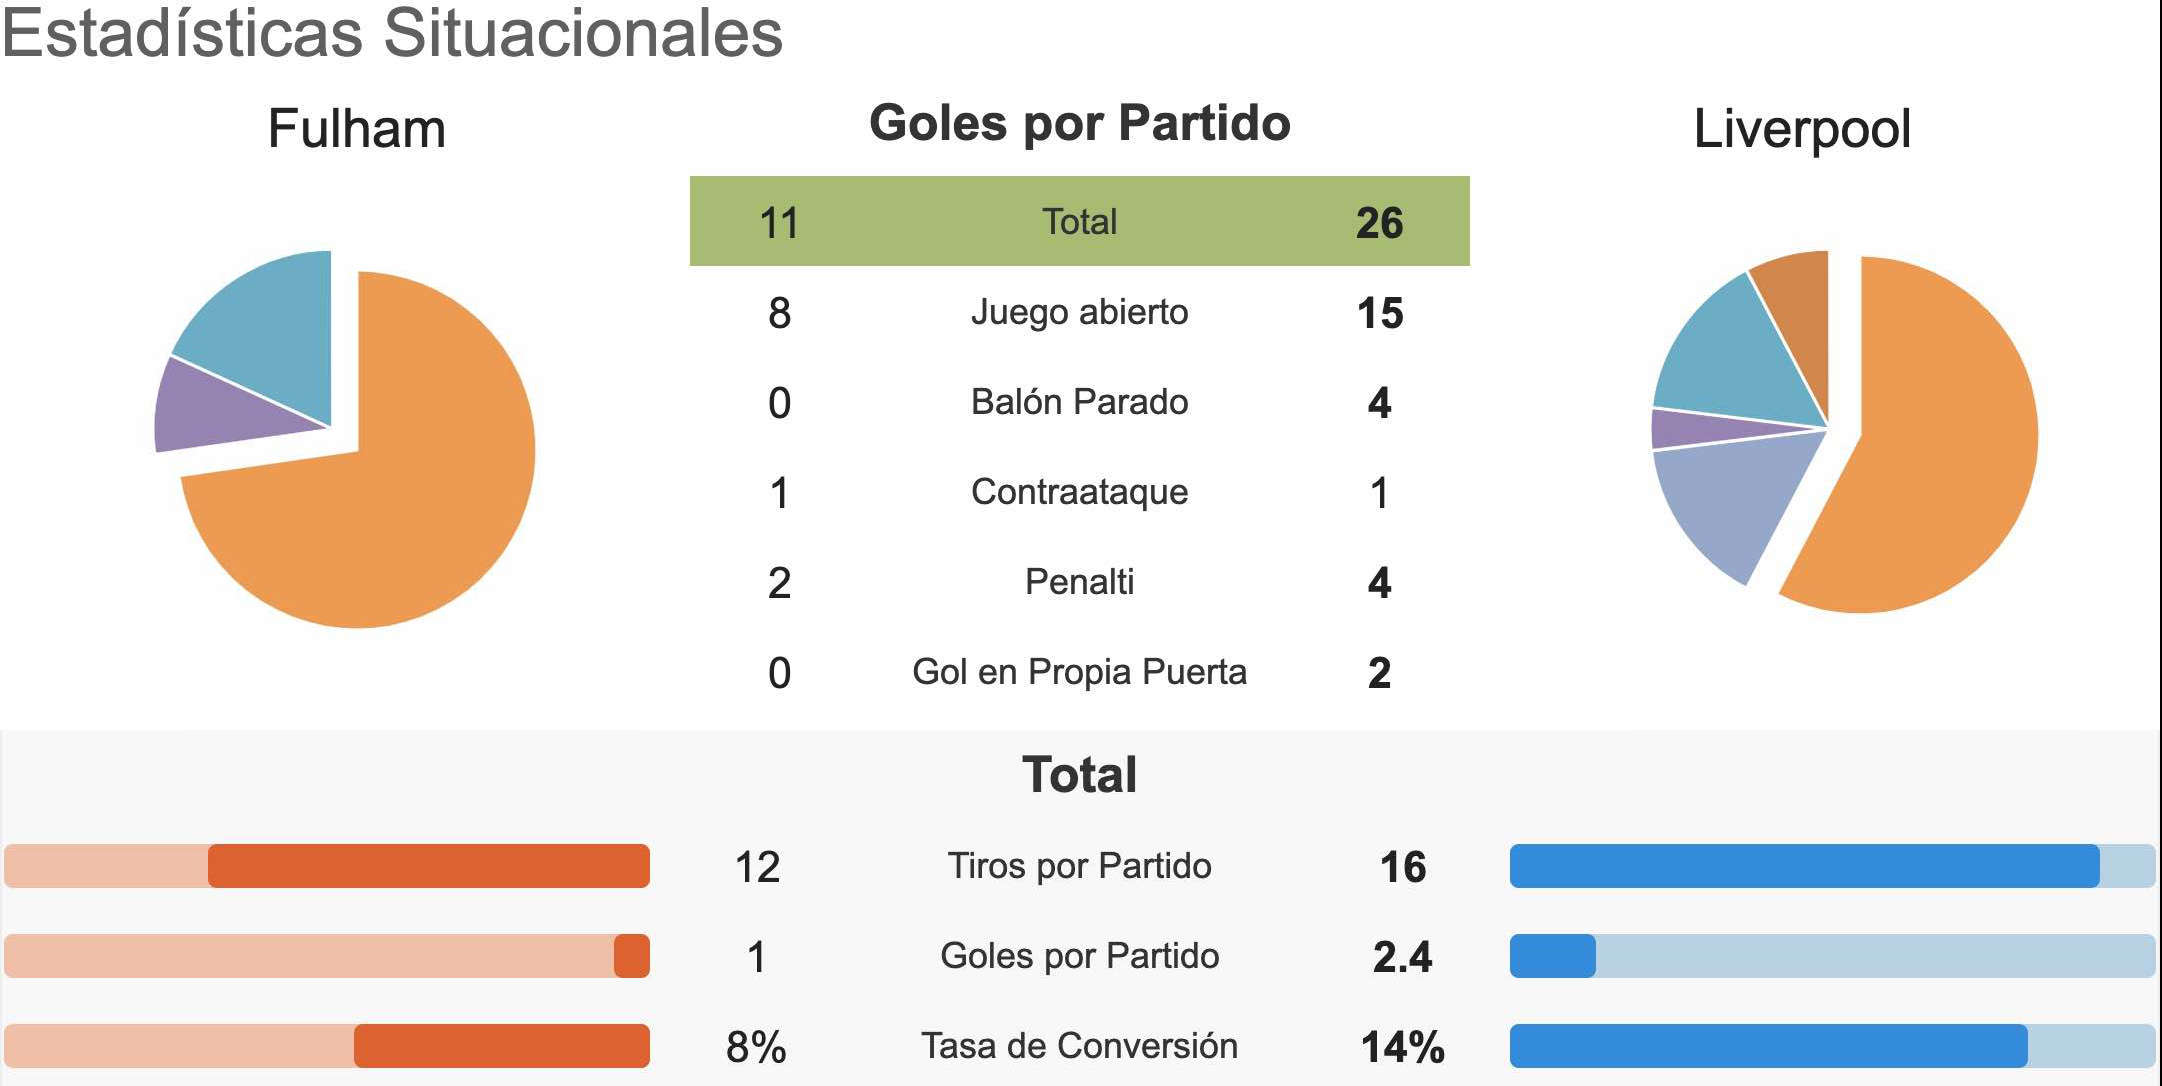Click the green Total row header
The height and width of the screenshot is (1086, 2162).
click(x=1079, y=221)
